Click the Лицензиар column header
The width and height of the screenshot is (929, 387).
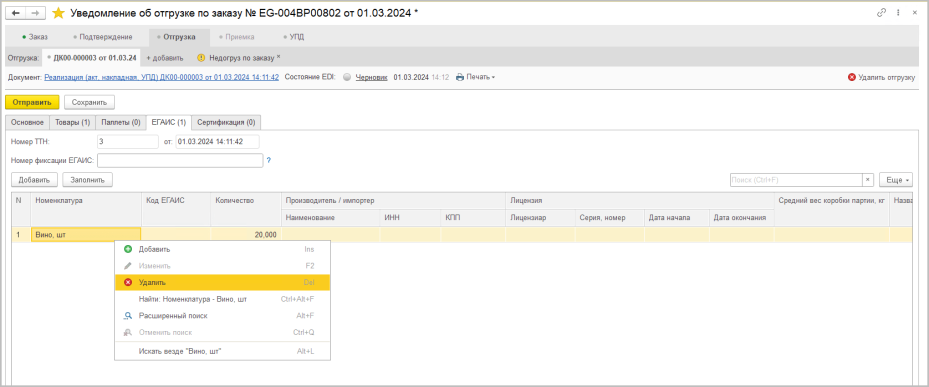(x=540, y=218)
